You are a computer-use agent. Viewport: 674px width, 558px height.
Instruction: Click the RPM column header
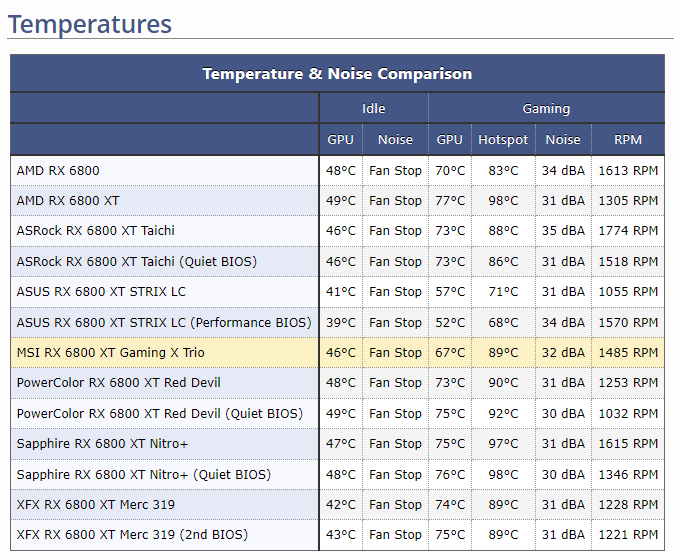coord(628,139)
